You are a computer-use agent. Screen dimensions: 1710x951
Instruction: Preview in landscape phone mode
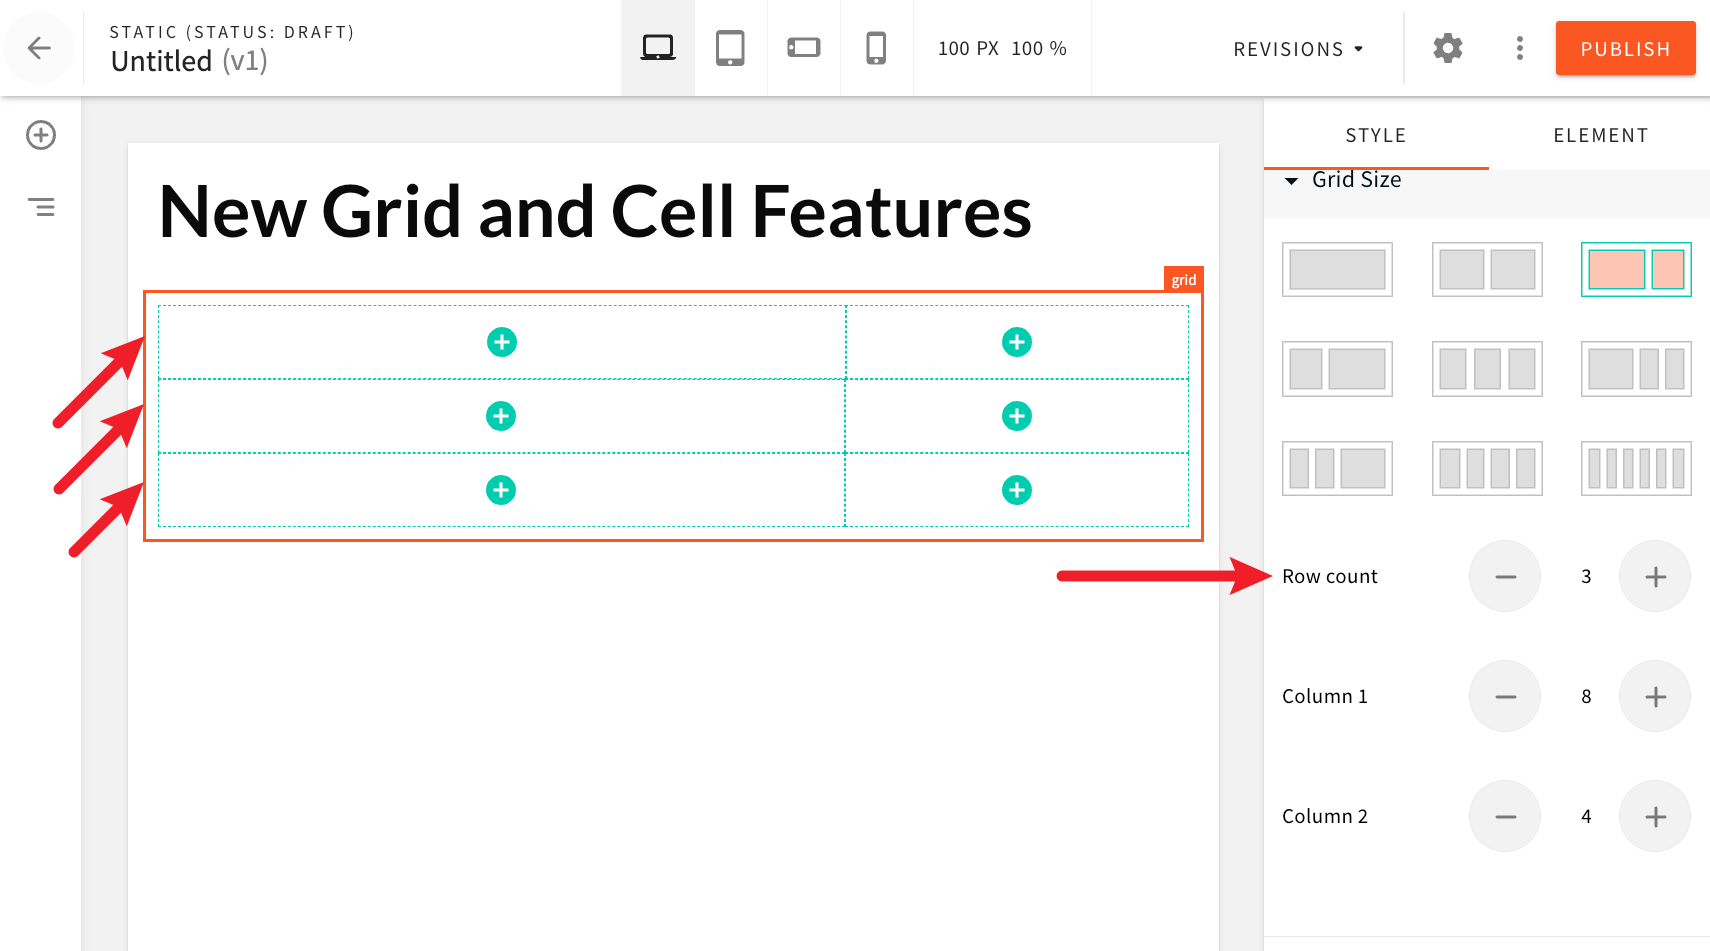pyautogui.click(x=803, y=47)
